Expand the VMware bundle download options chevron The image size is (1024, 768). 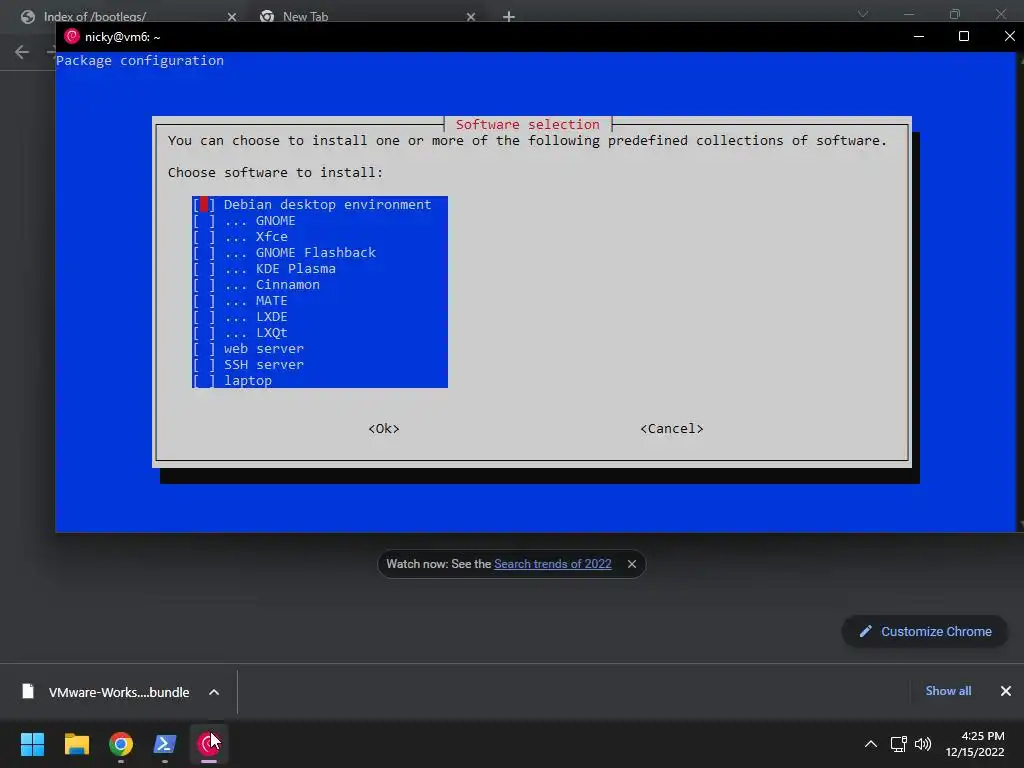[x=214, y=692]
